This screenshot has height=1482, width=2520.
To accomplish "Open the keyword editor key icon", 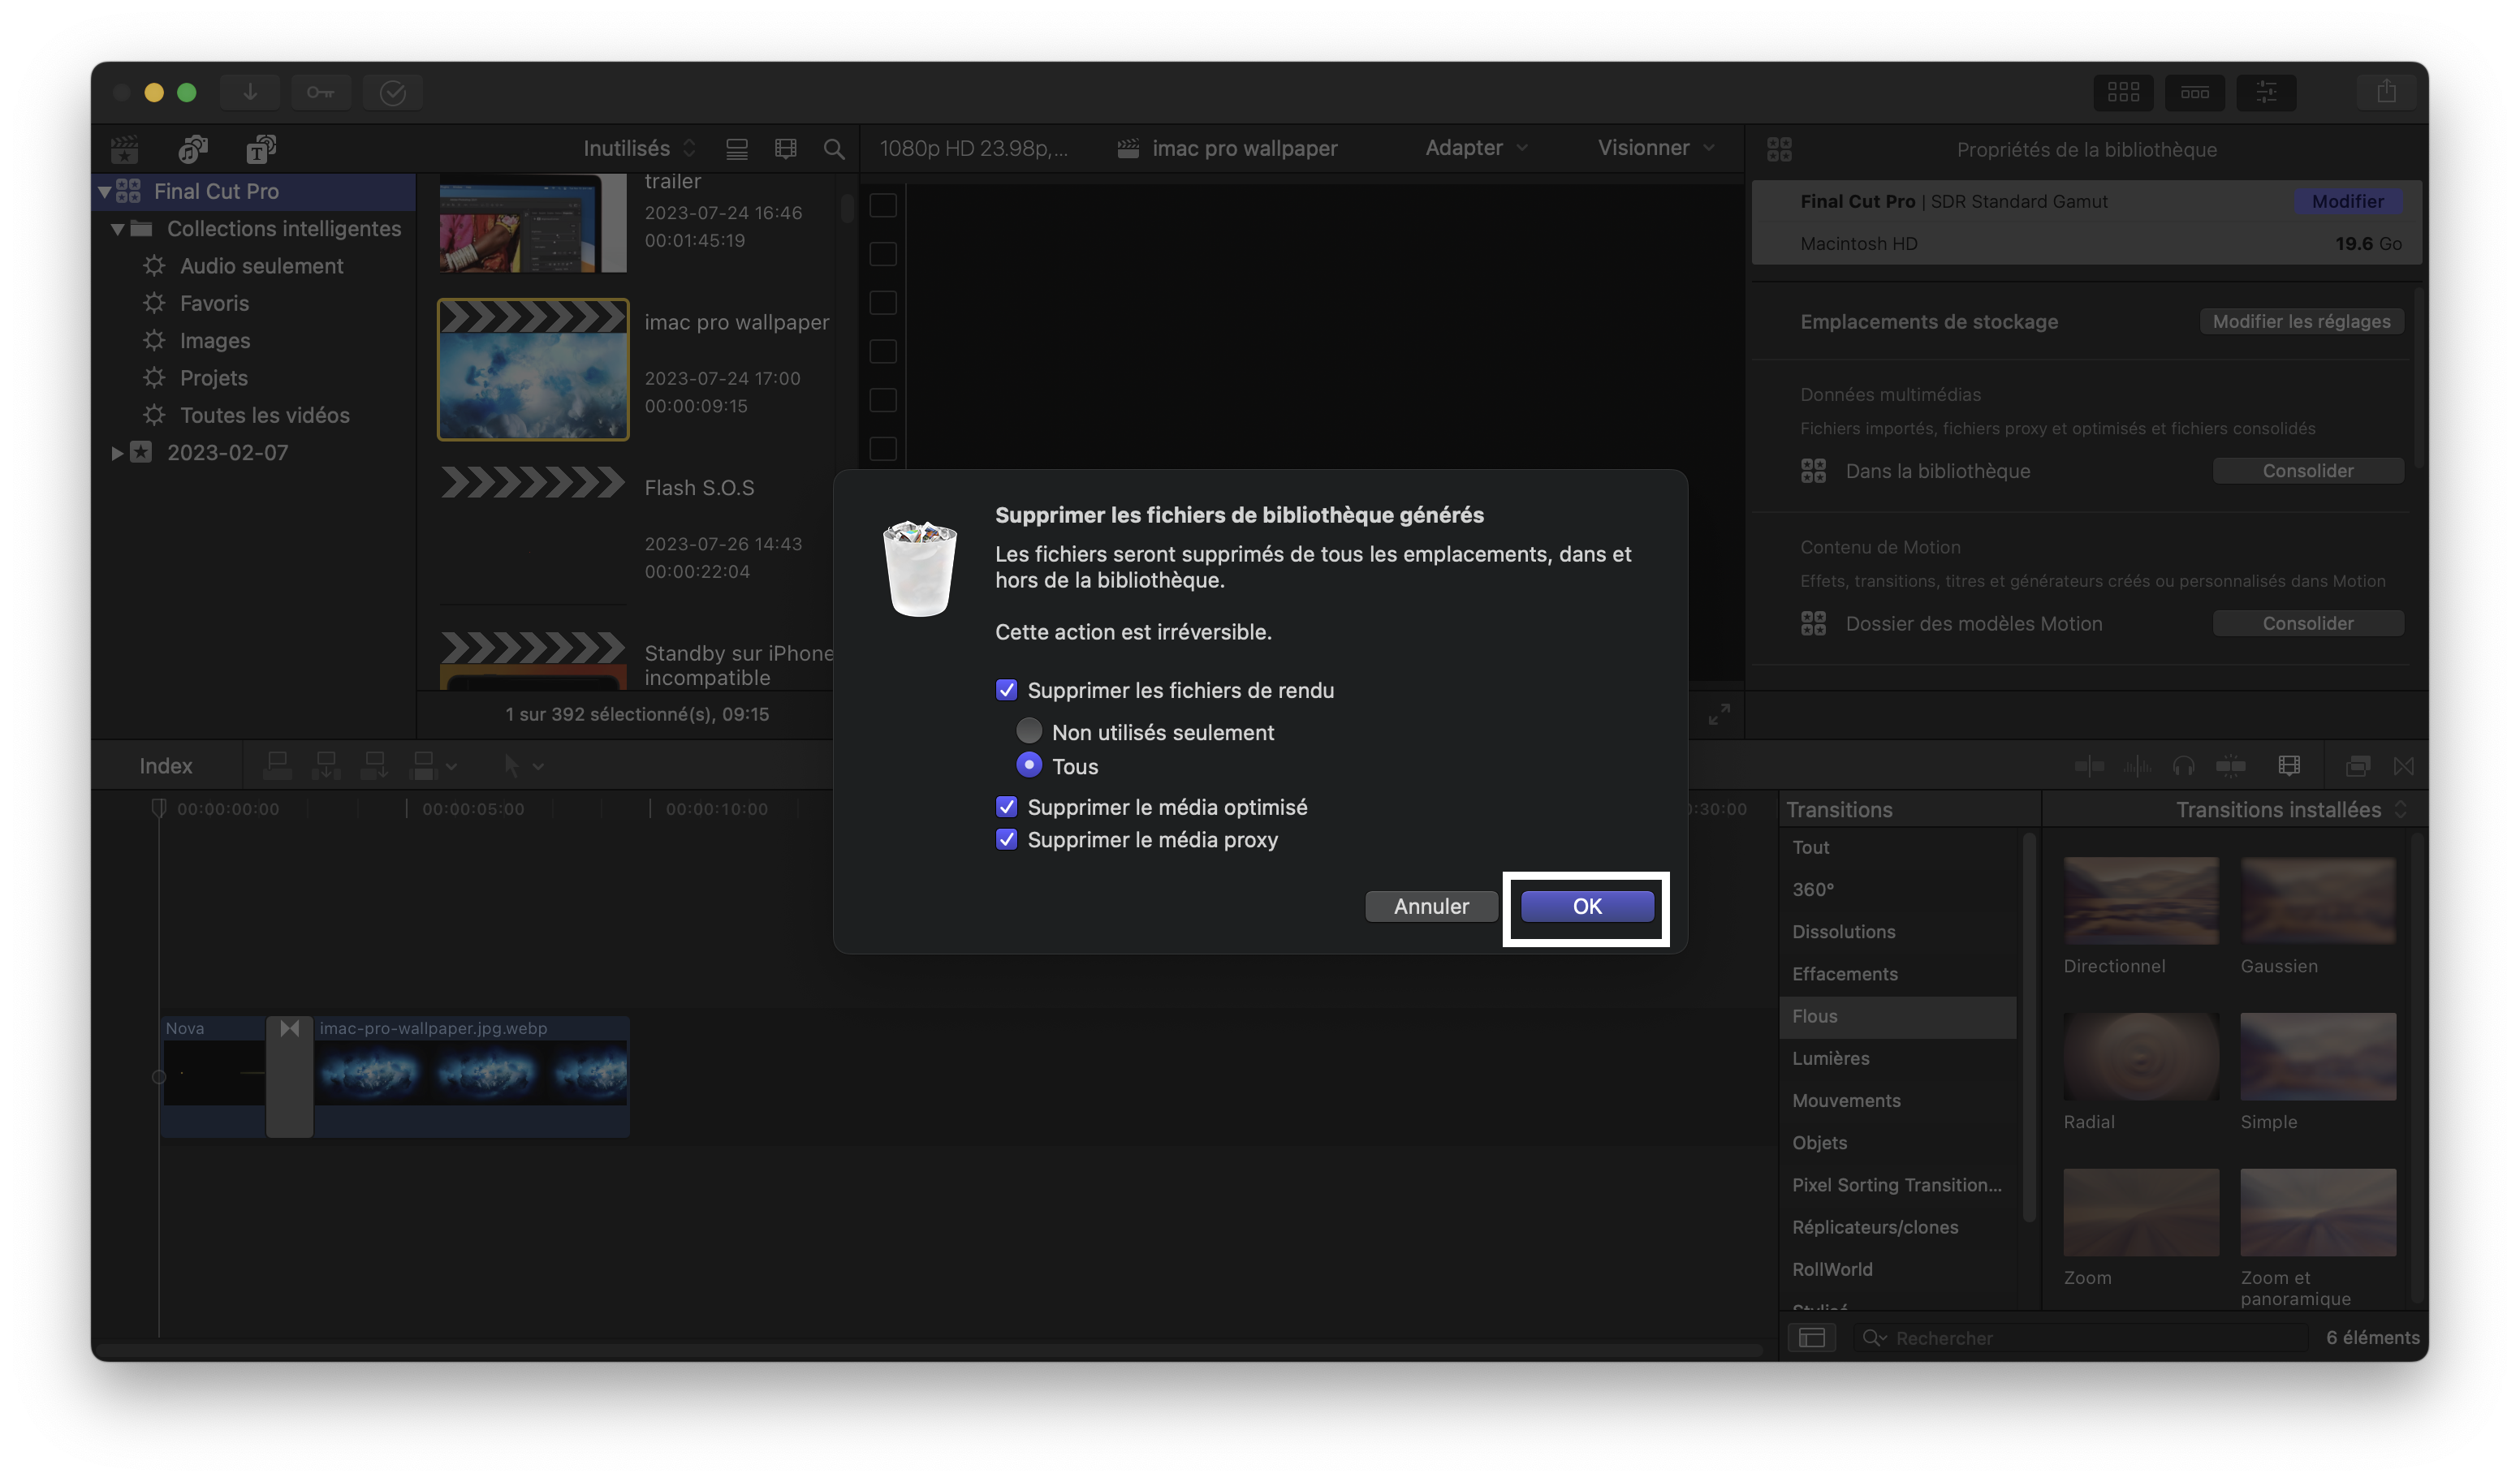I will click(x=320, y=92).
